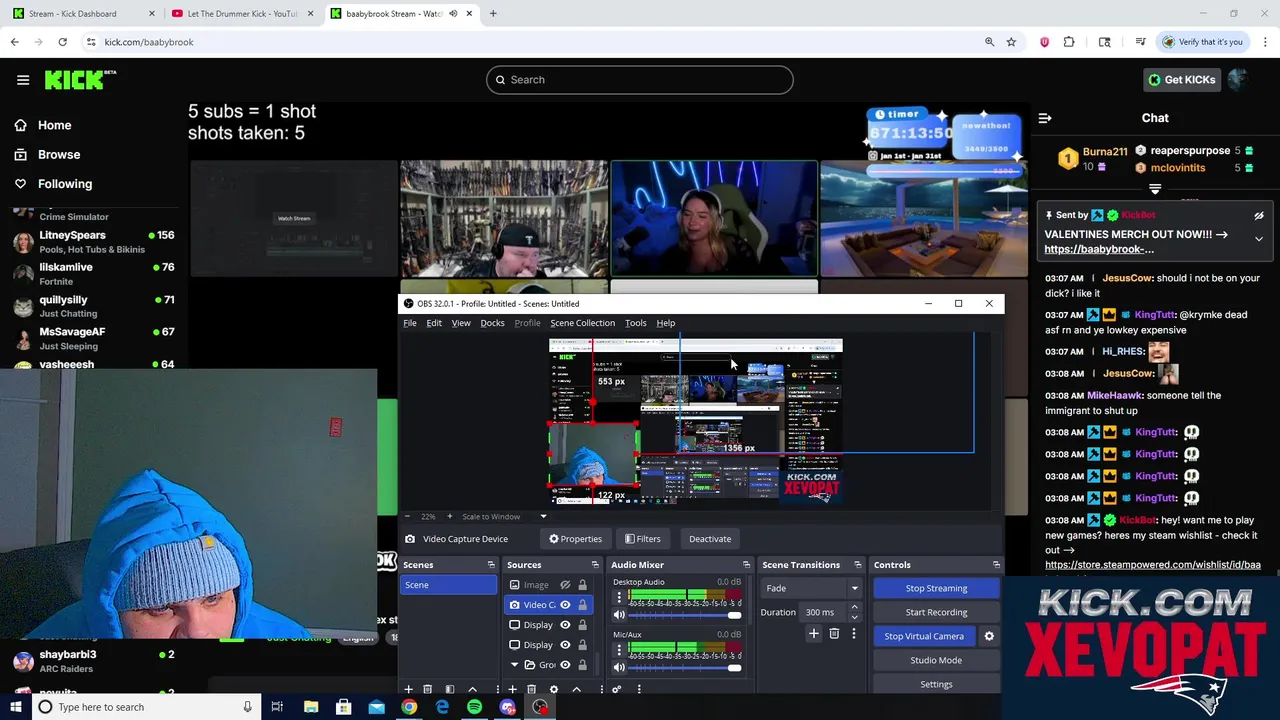Click the KICK logo

tap(80, 80)
